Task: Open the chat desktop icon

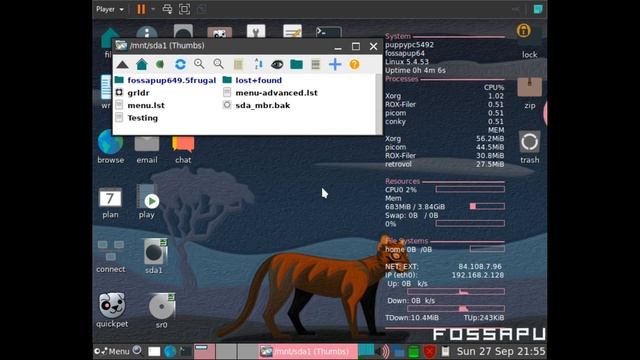Action: [183, 149]
